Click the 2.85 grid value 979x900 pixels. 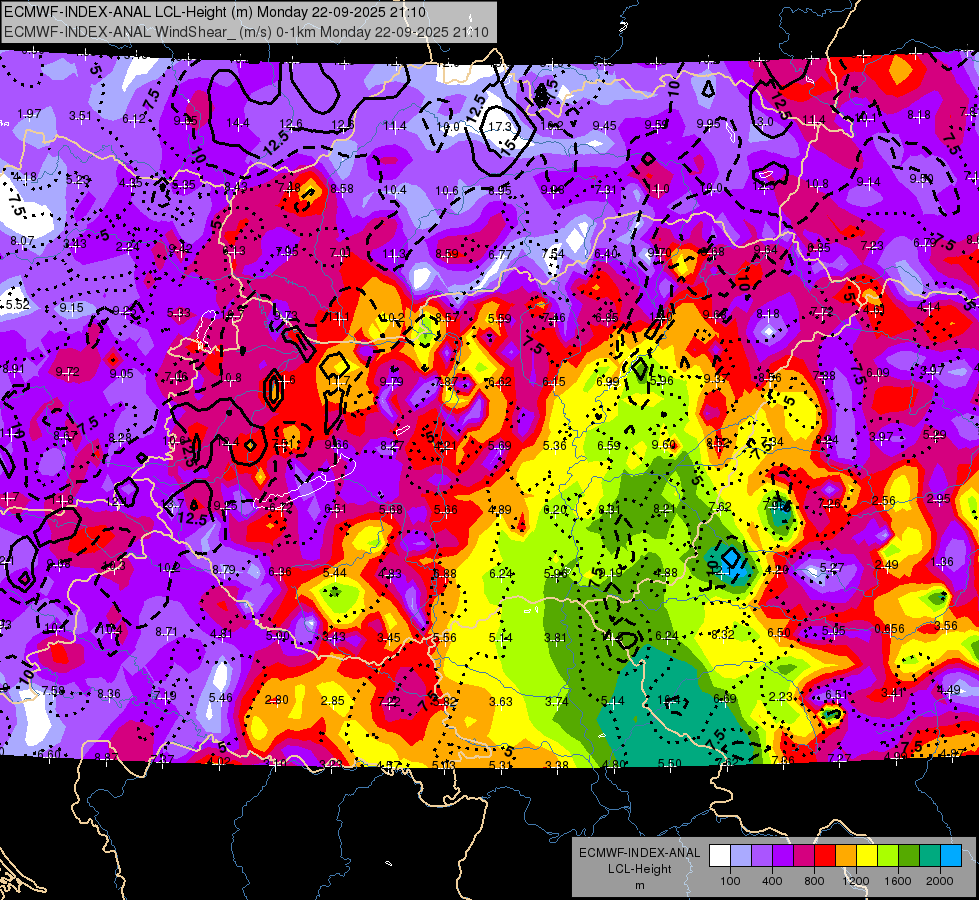coord(333,701)
